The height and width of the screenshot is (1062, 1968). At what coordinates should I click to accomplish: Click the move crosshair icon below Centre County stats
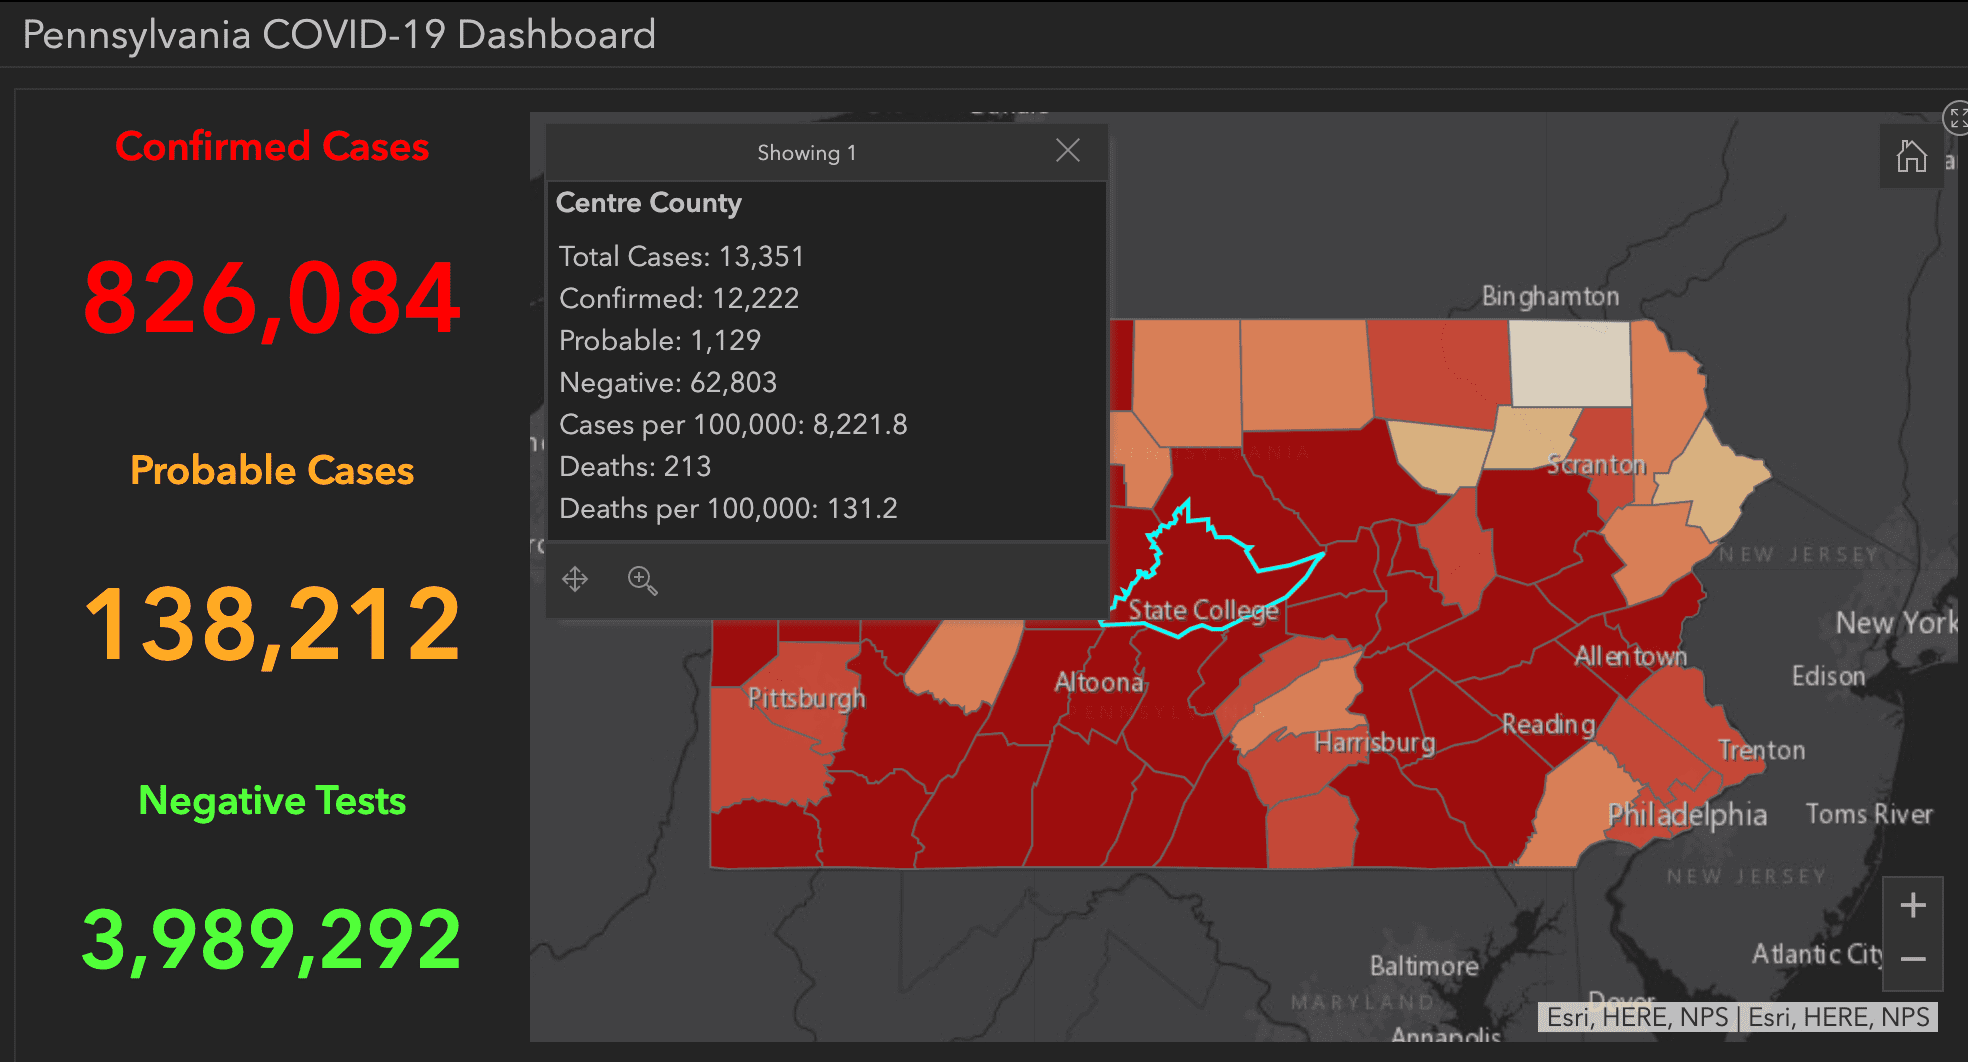point(576,580)
